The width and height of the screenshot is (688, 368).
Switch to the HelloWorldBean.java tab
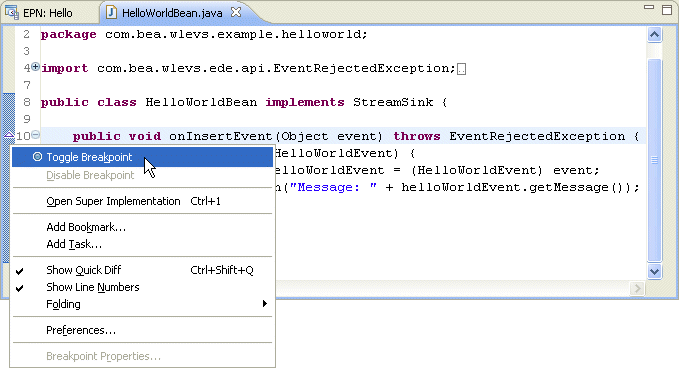point(172,13)
